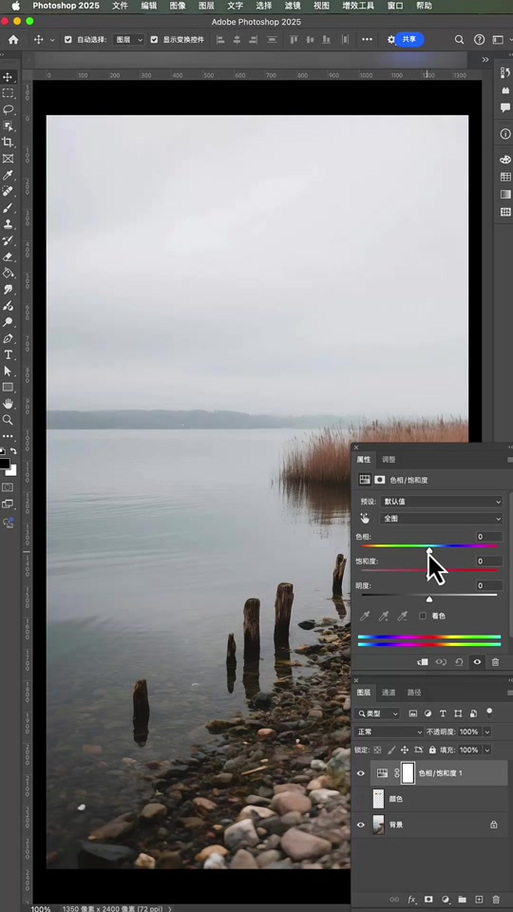Click the clip-to-layer icon in Properties

click(x=423, y=662)
